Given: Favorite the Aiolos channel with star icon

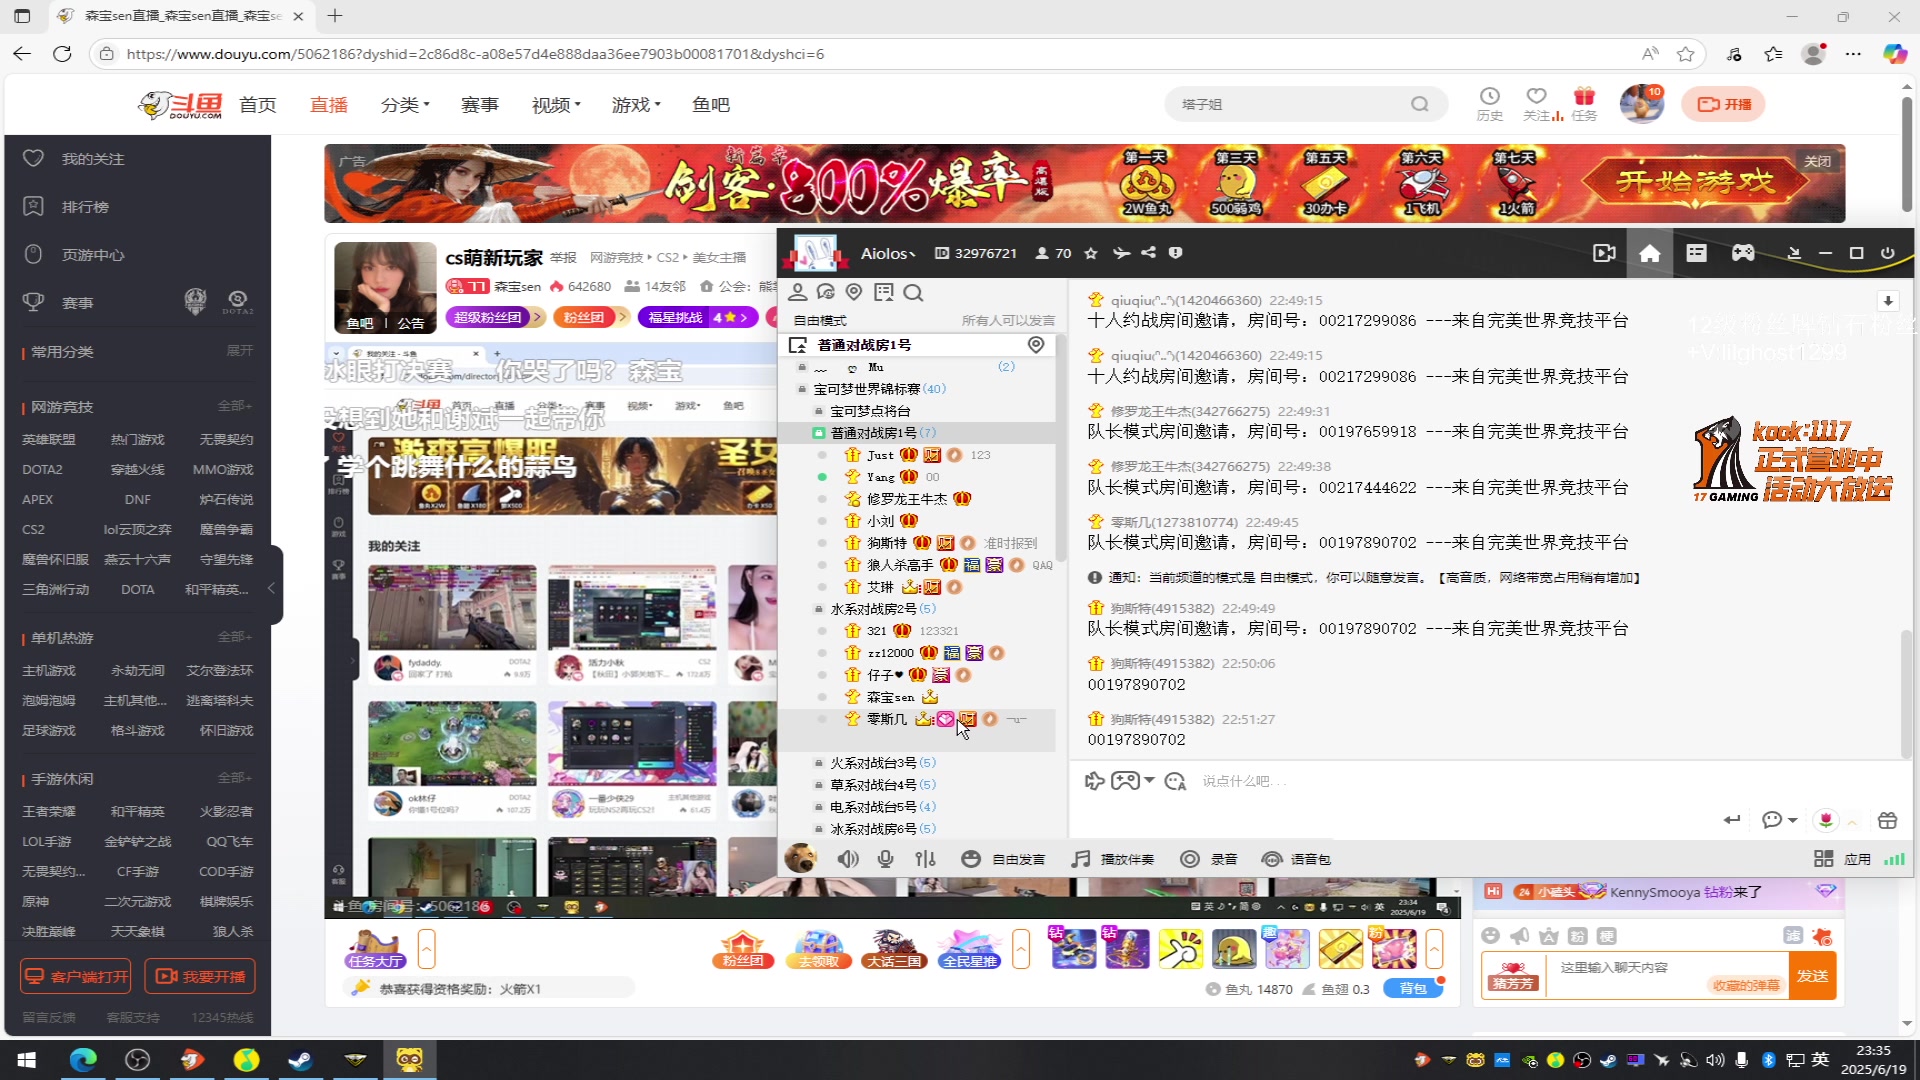Looking at the screenshot, I should [x=1091, y=254].
